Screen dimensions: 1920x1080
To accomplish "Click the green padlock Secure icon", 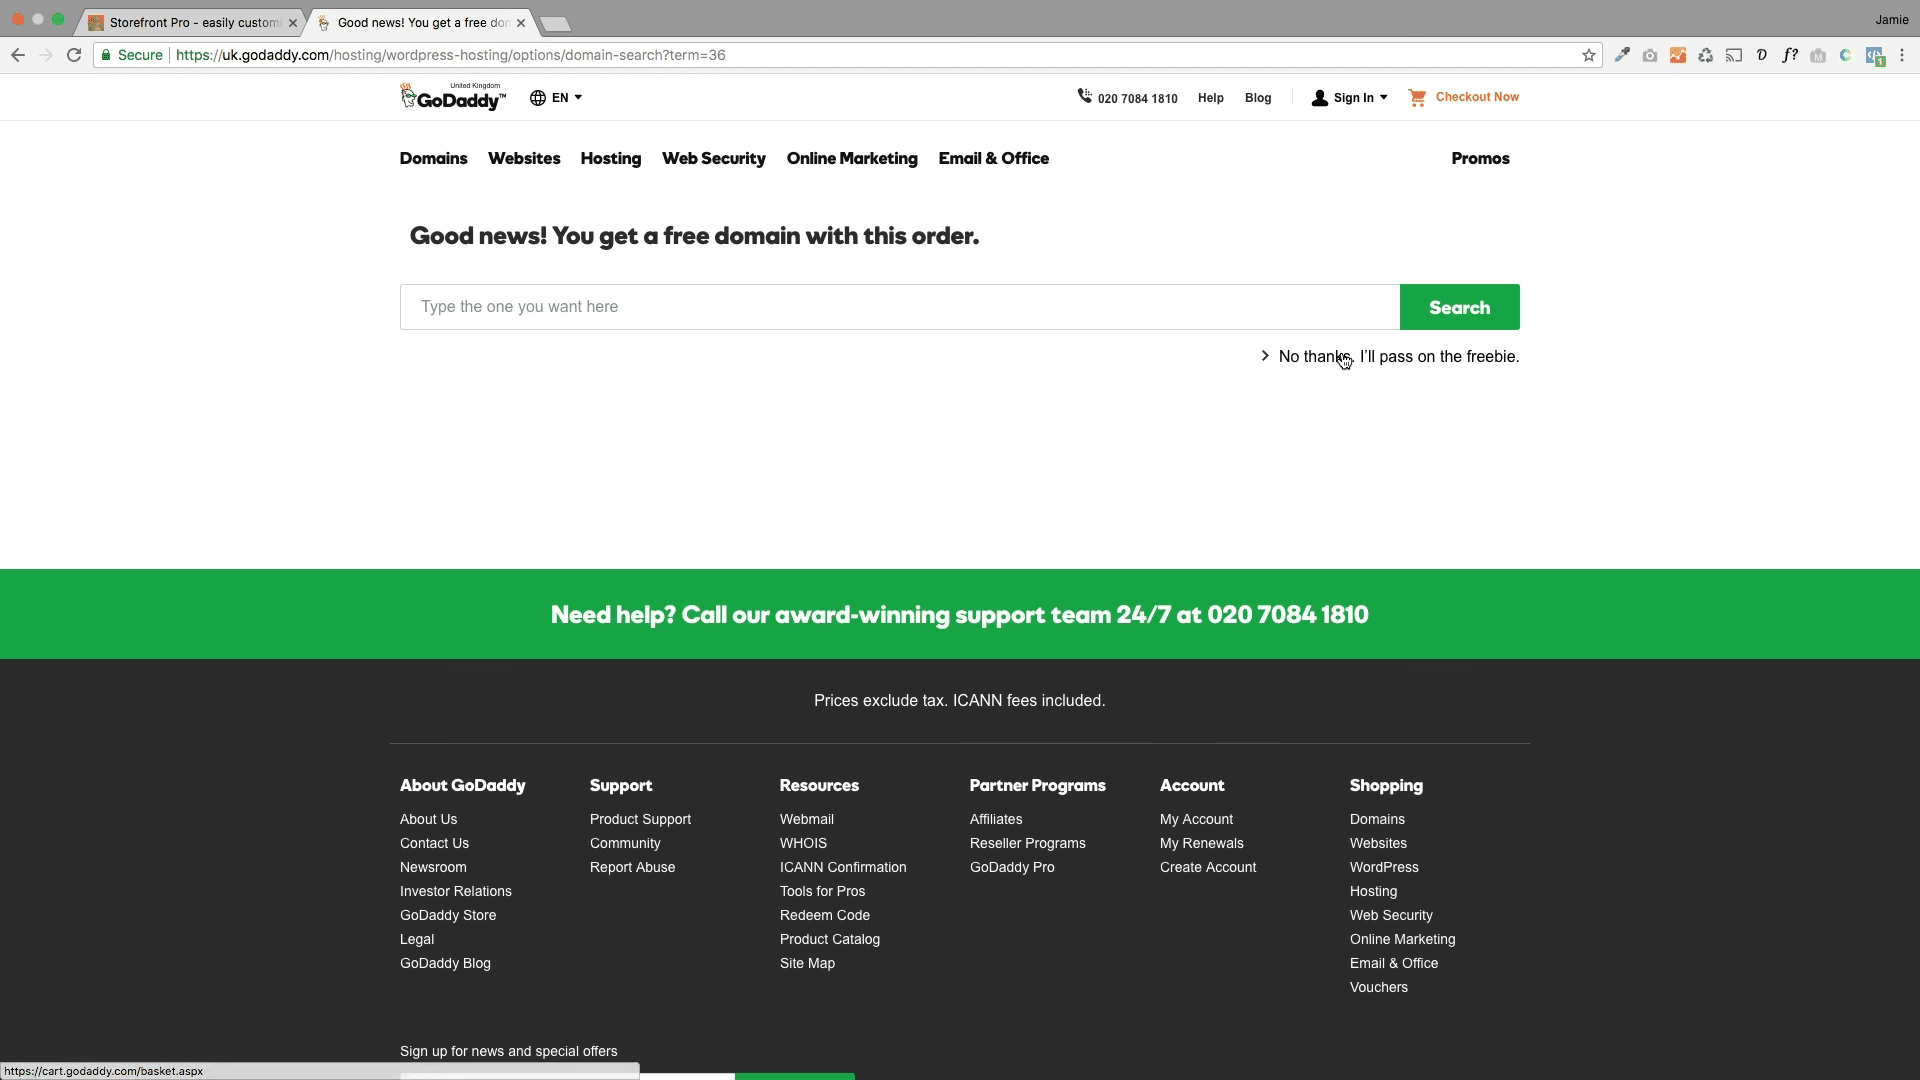I will tap(106, 55).
